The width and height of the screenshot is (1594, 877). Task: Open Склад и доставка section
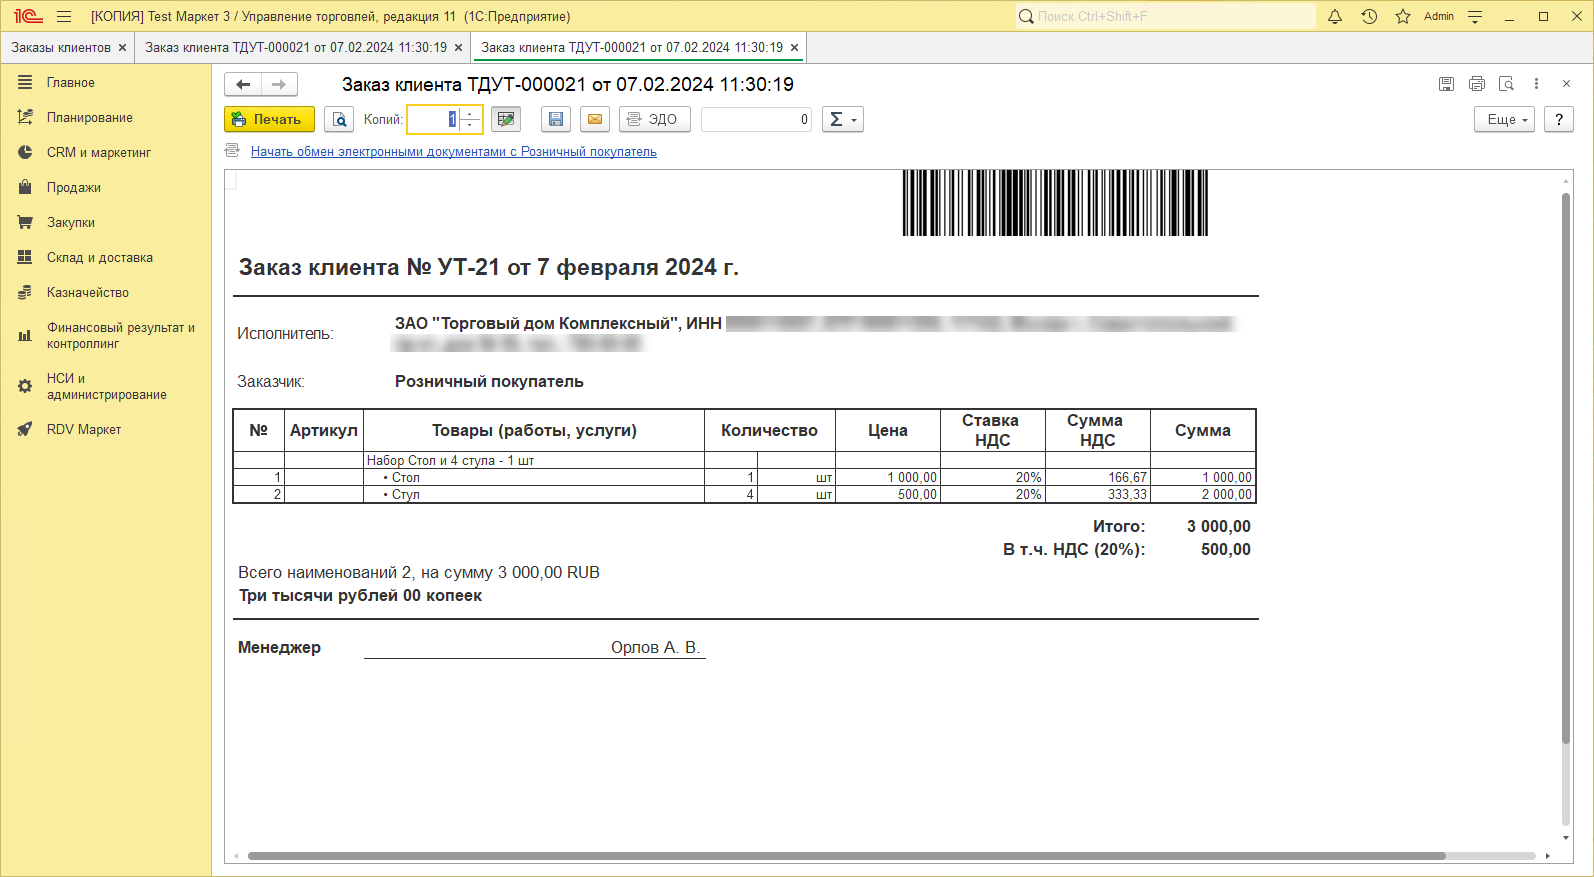tap(99, 258)
